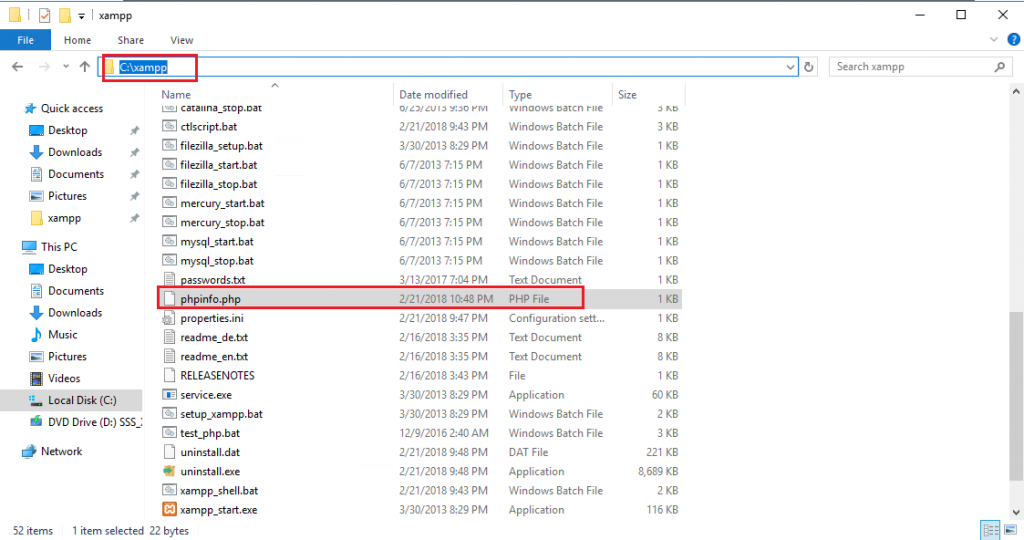This screenshot has width=1024, height=540.
Task: Select the filezilla_stop.bat file
Action: 219,184
